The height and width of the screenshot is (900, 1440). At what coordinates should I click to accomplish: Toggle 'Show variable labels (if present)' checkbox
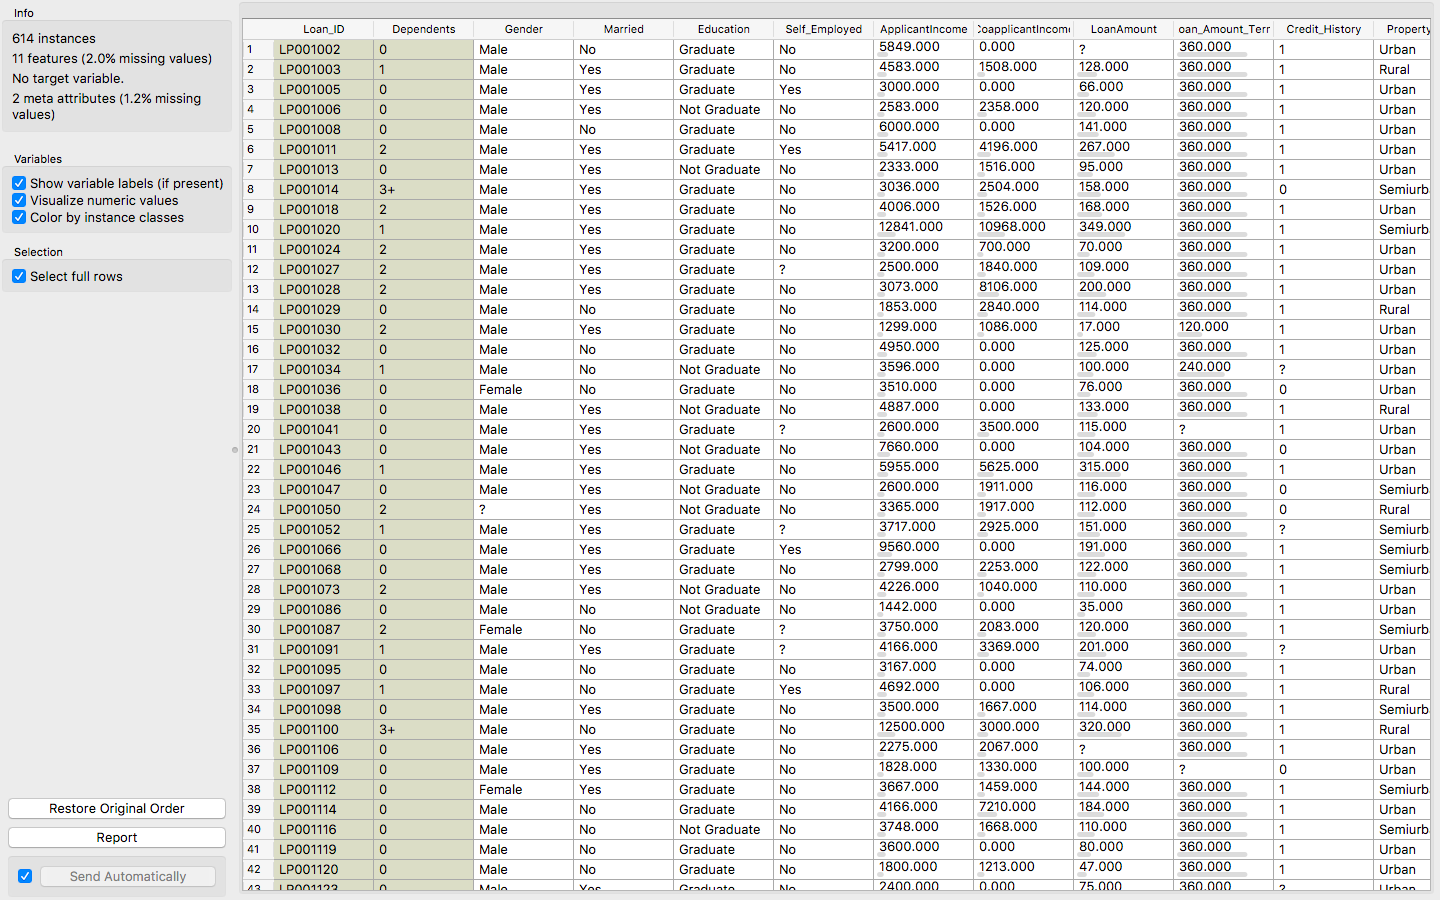(x=19, y=184)
